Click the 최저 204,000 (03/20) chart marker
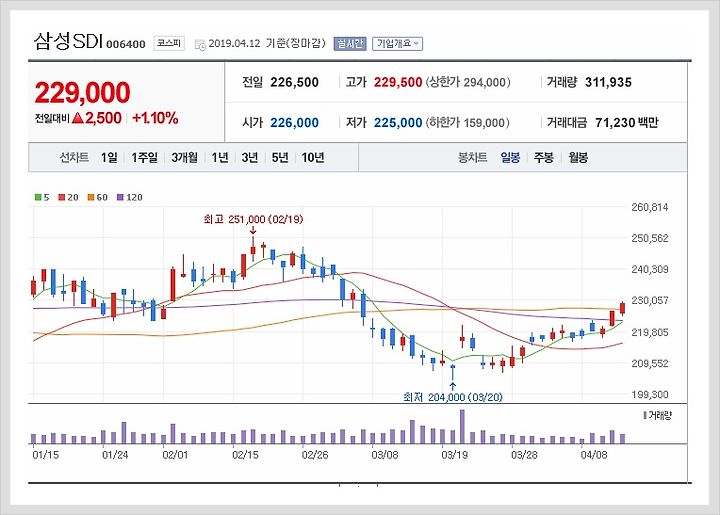 click(x=453, y=397)
